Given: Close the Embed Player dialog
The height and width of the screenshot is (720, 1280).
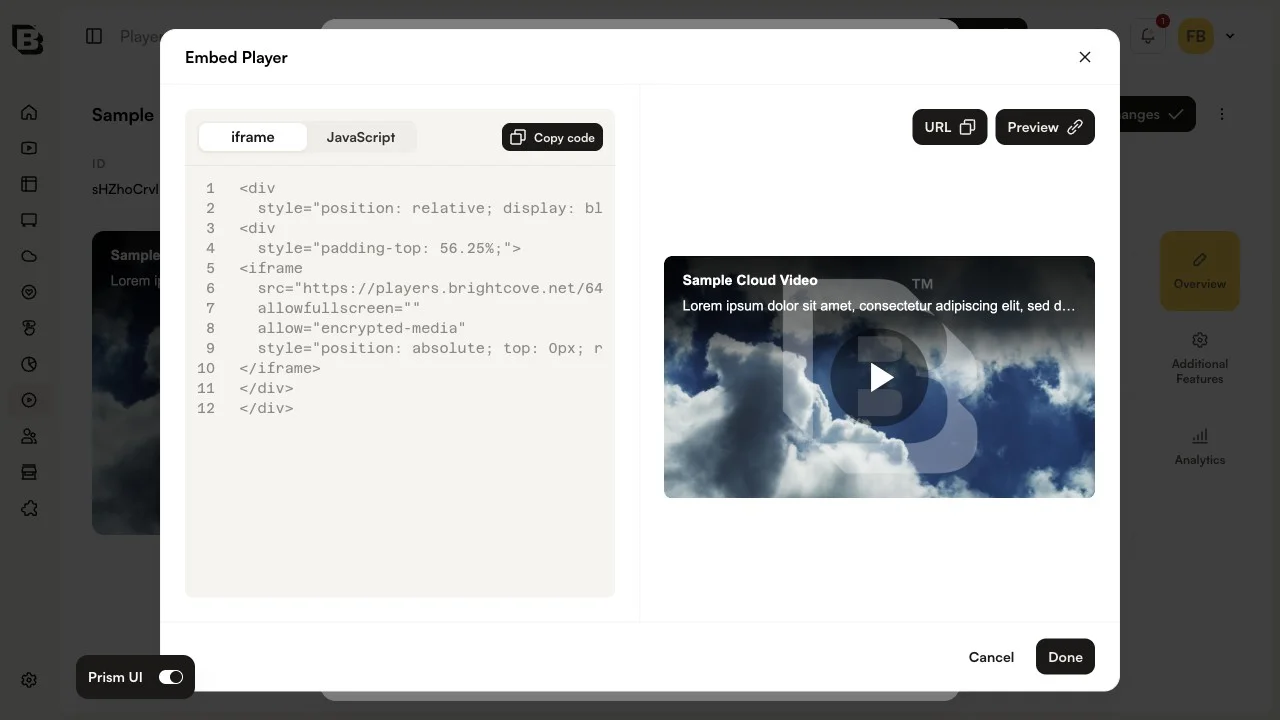Looking at the screenshot, I should tap(1085, 57).
